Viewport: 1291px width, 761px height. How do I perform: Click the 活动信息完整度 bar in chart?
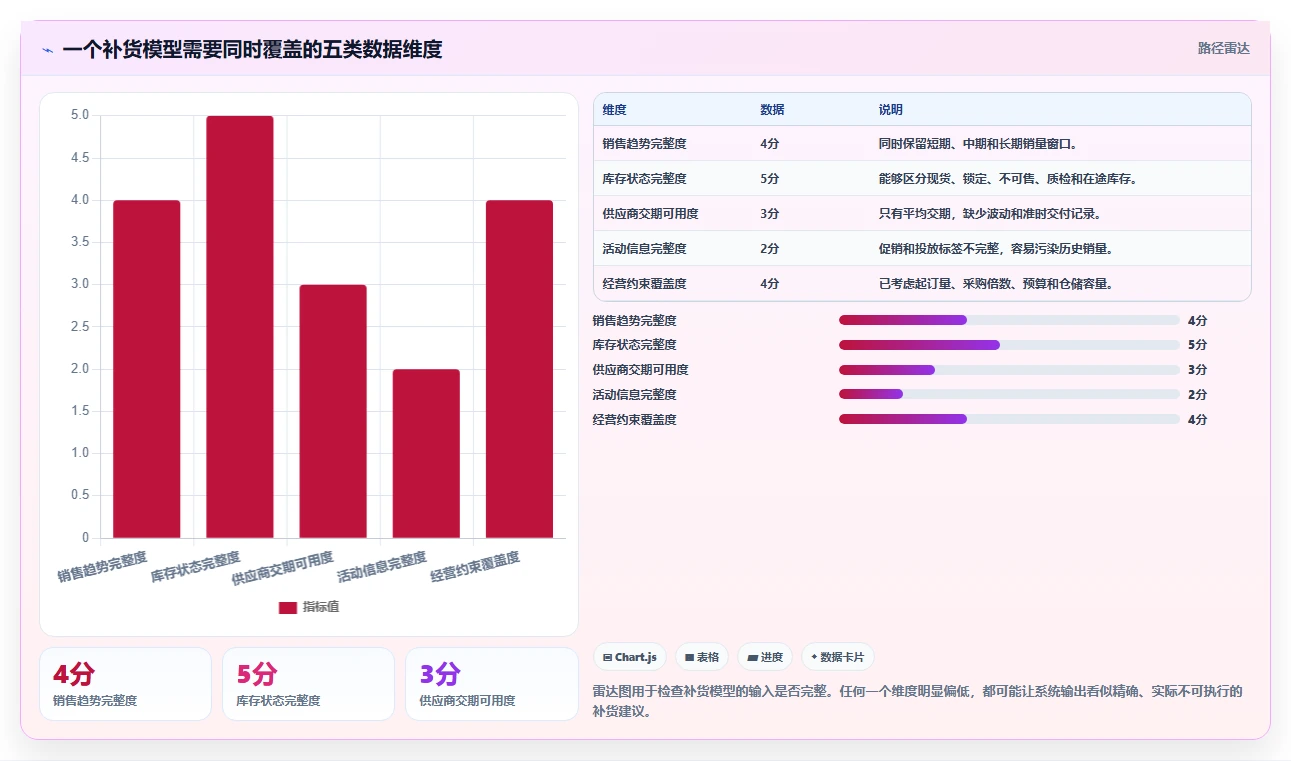click(x=426, y=454)
